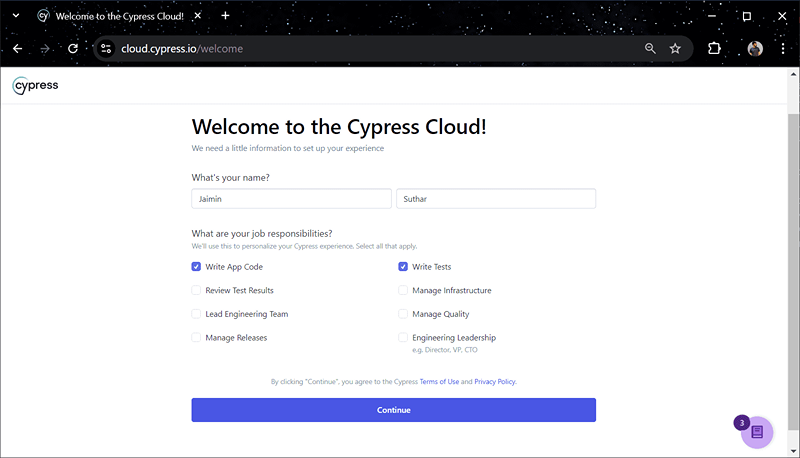
Task: Click the page vertical scrollbar
Action: point(793,270)
